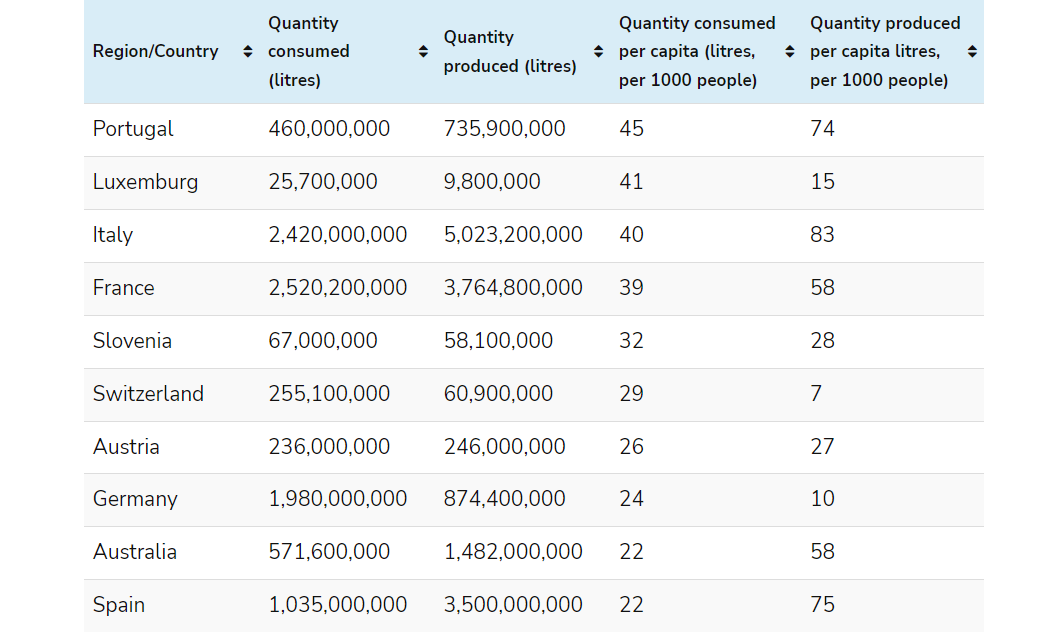This screenshot has height=637, width=1055.
Task: Click France's produced value 3,764,800,000
Action: coord(513,288)
